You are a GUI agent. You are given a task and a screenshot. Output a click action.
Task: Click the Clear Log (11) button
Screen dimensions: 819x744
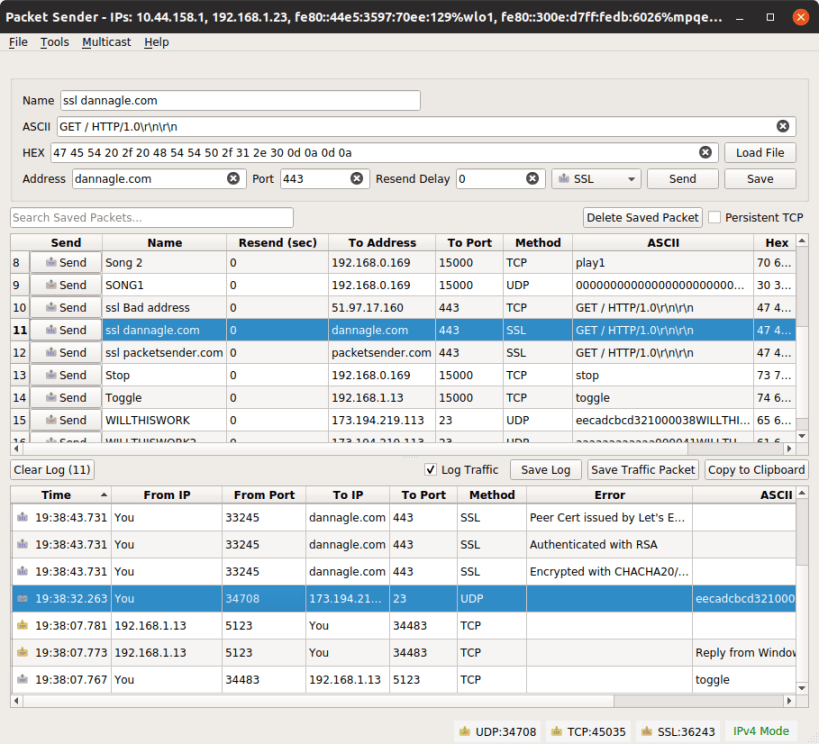52,470
